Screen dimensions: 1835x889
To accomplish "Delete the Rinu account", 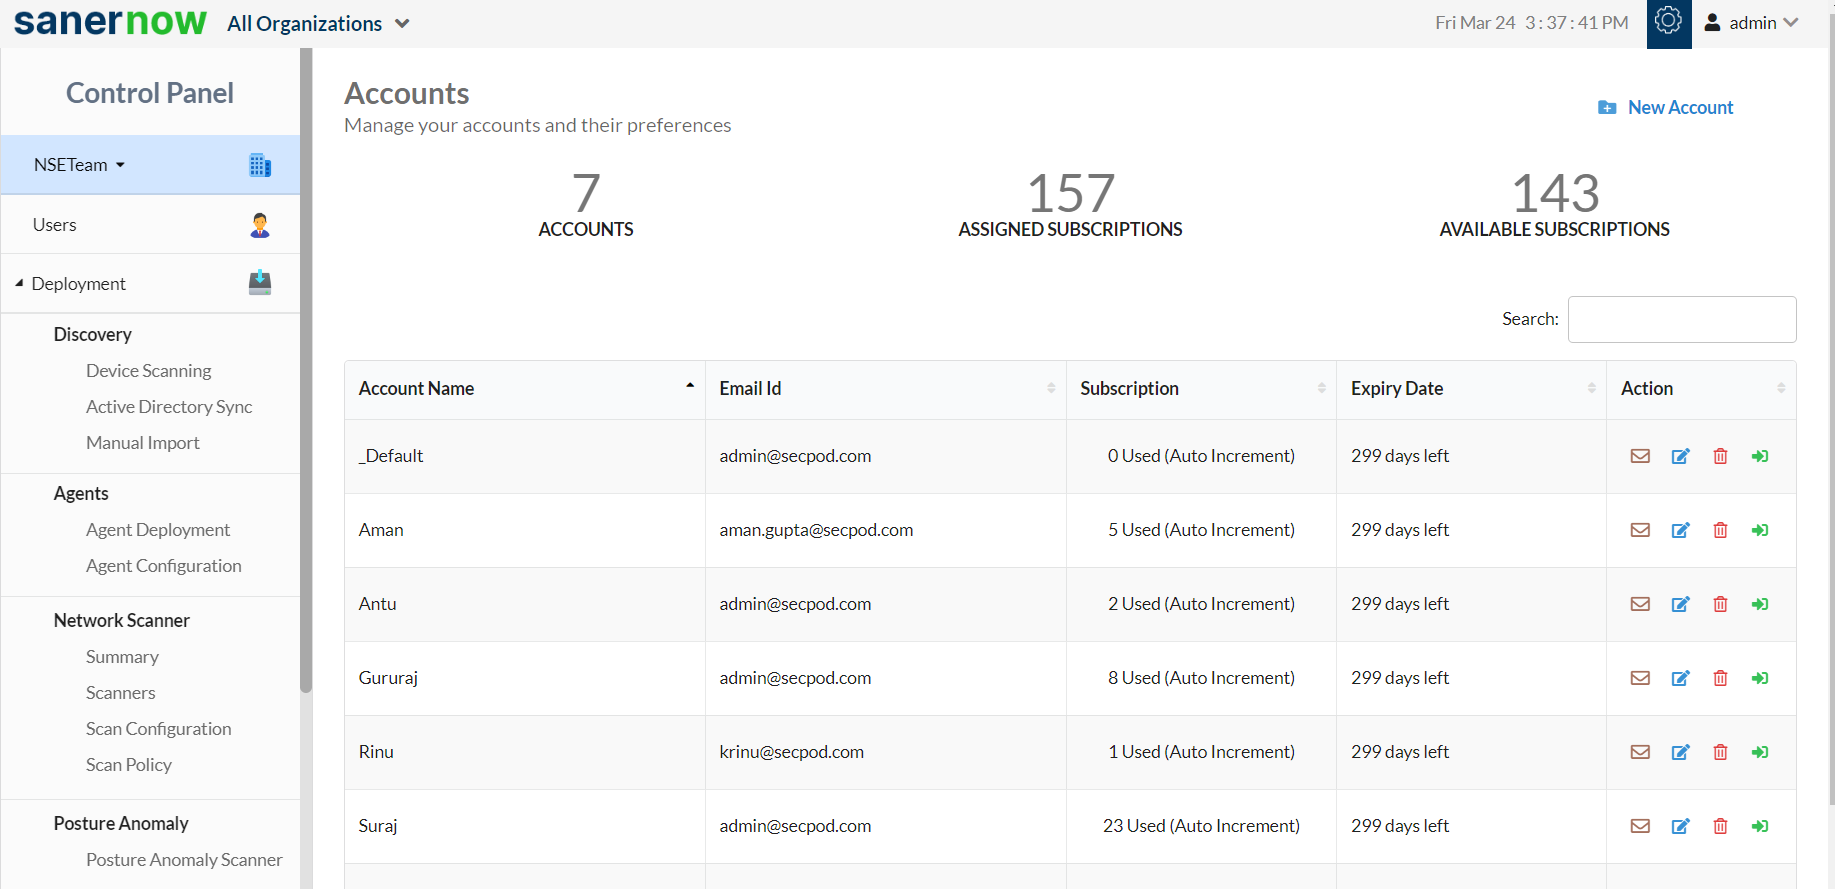I will point(1720,752).
